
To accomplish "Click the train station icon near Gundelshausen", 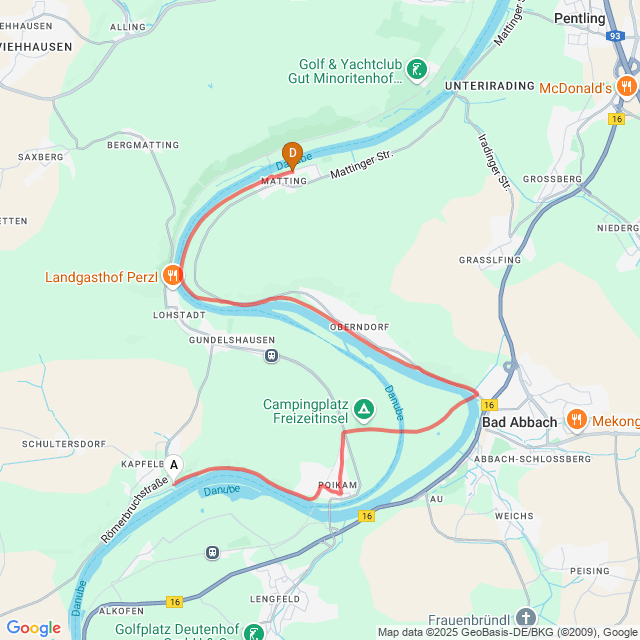I will (271, 356).
